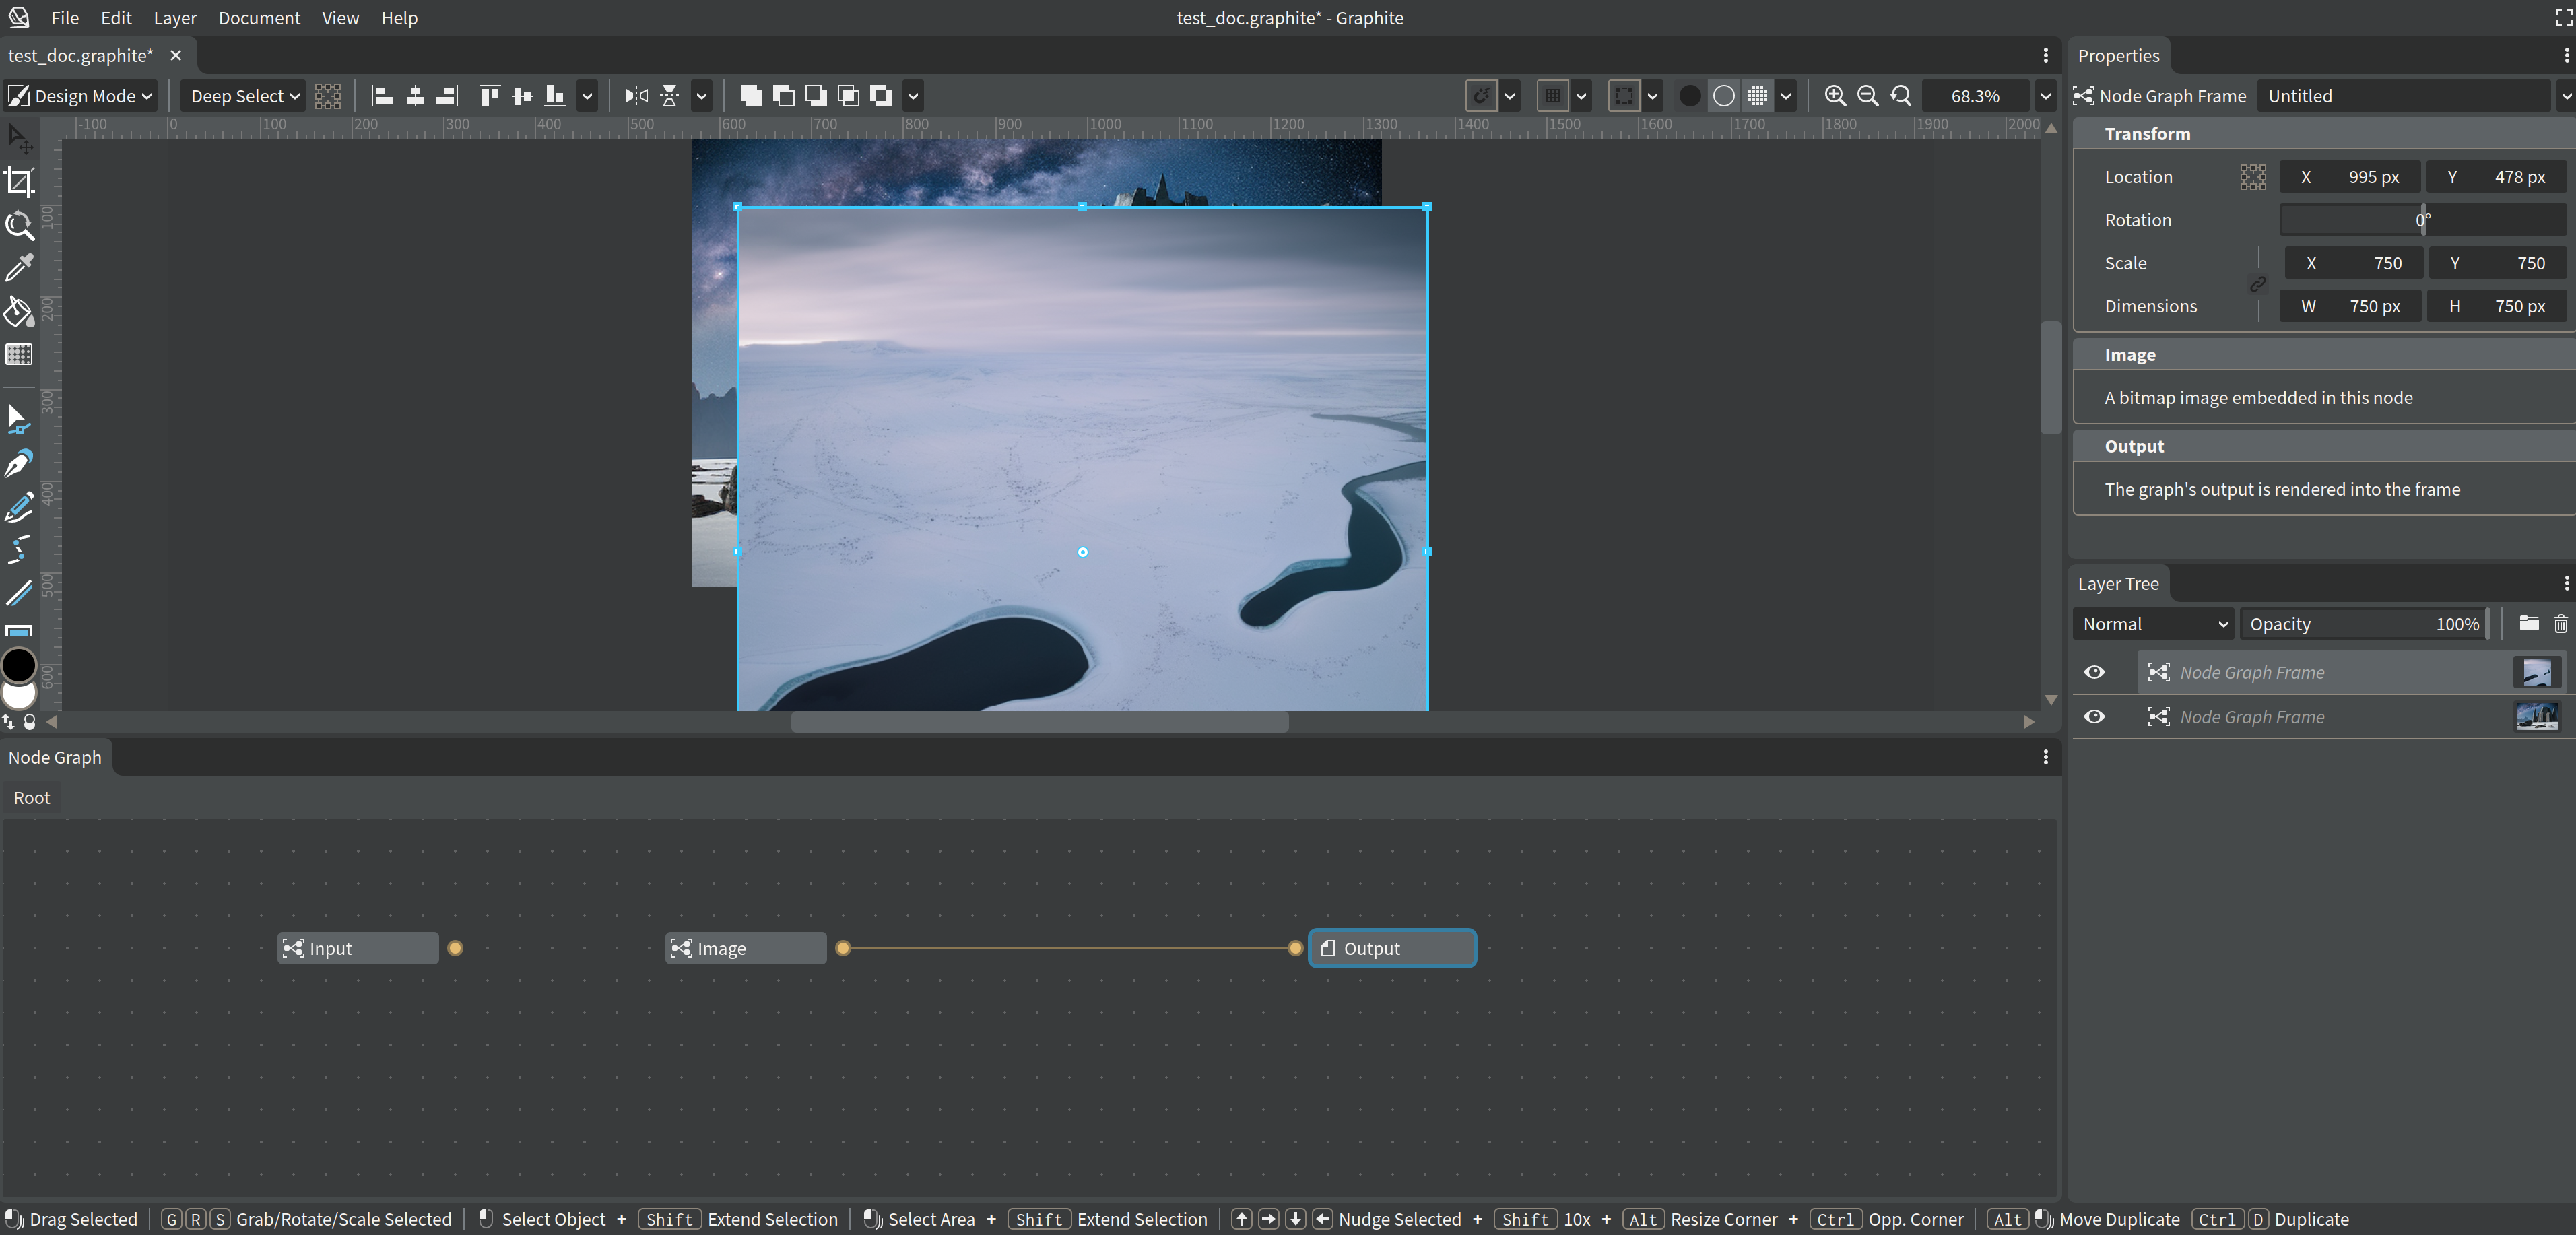Click align top in the toolbar
This screenshot has width=2576, height=1235.
490,96
